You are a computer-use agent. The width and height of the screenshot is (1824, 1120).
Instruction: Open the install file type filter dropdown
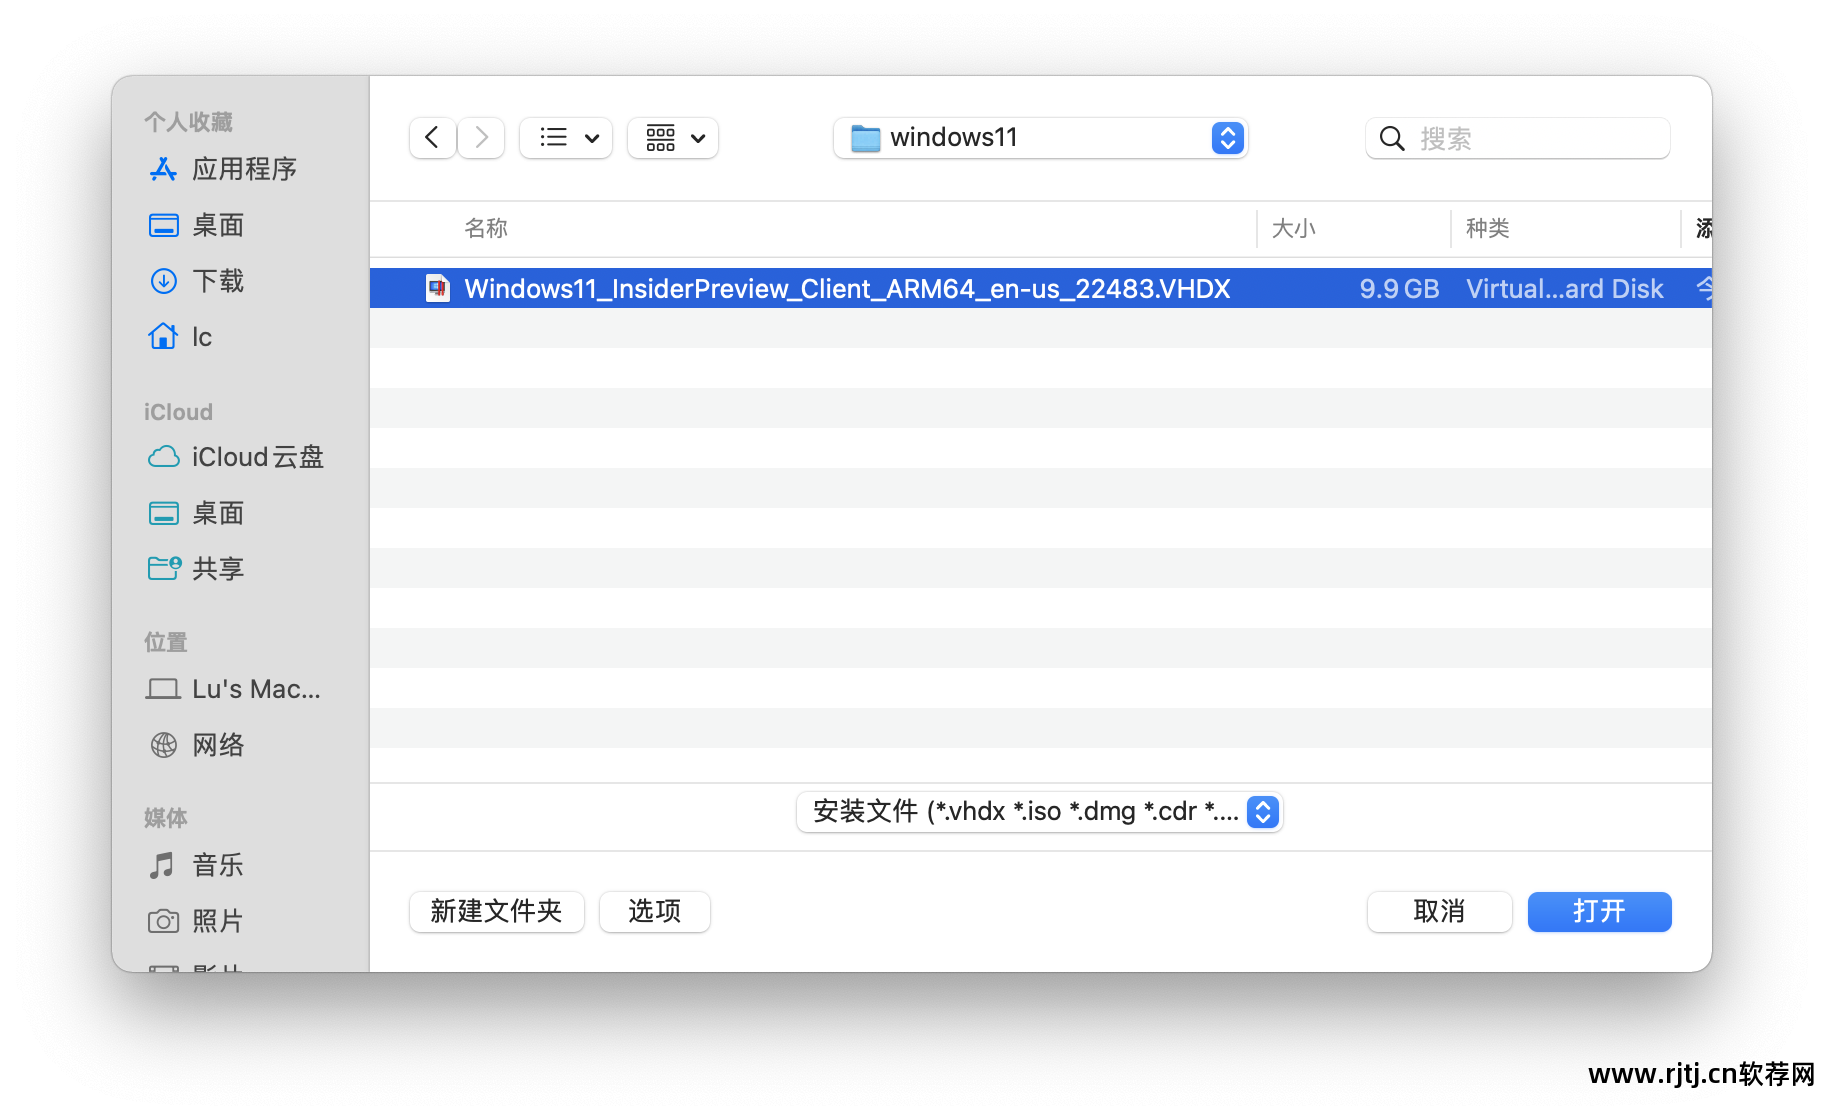1040,811
